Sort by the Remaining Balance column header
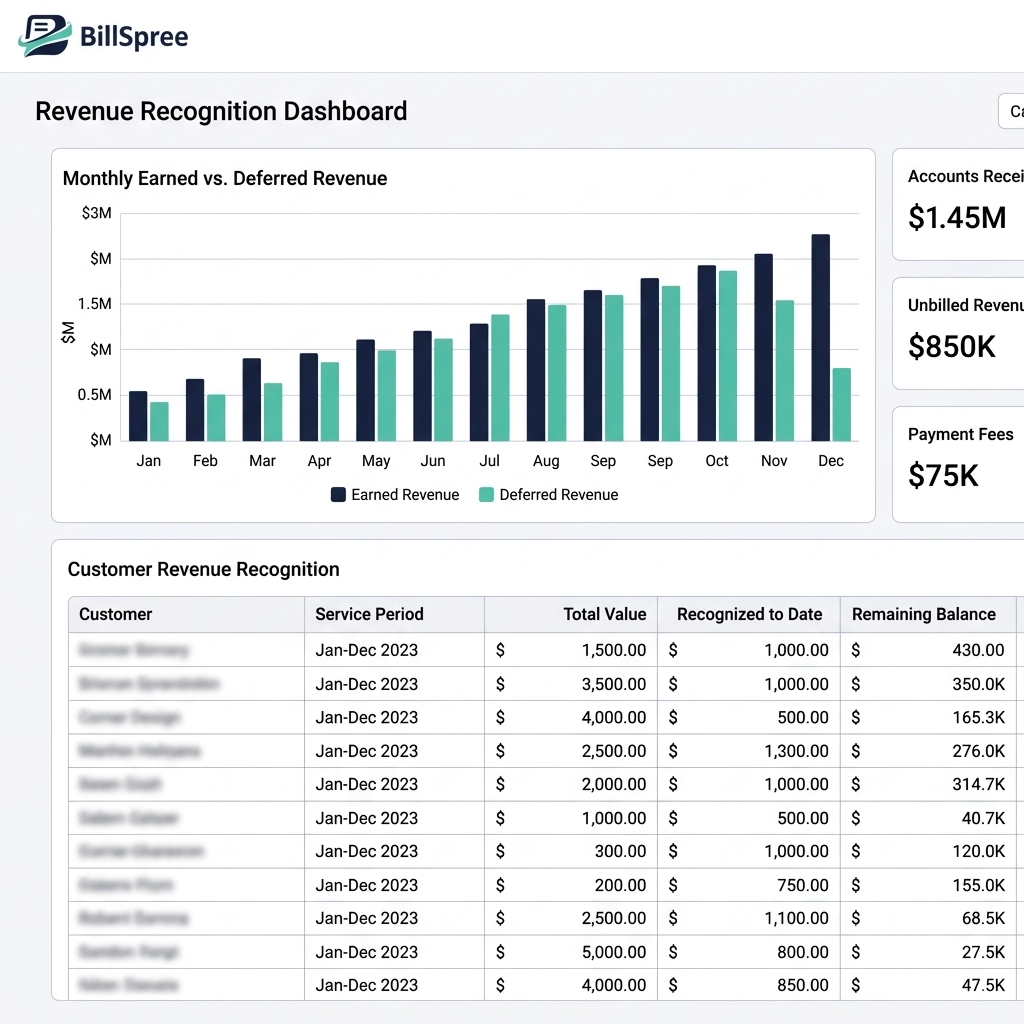This screenshot has height=1024, width=1024. [x=928, y=614]
